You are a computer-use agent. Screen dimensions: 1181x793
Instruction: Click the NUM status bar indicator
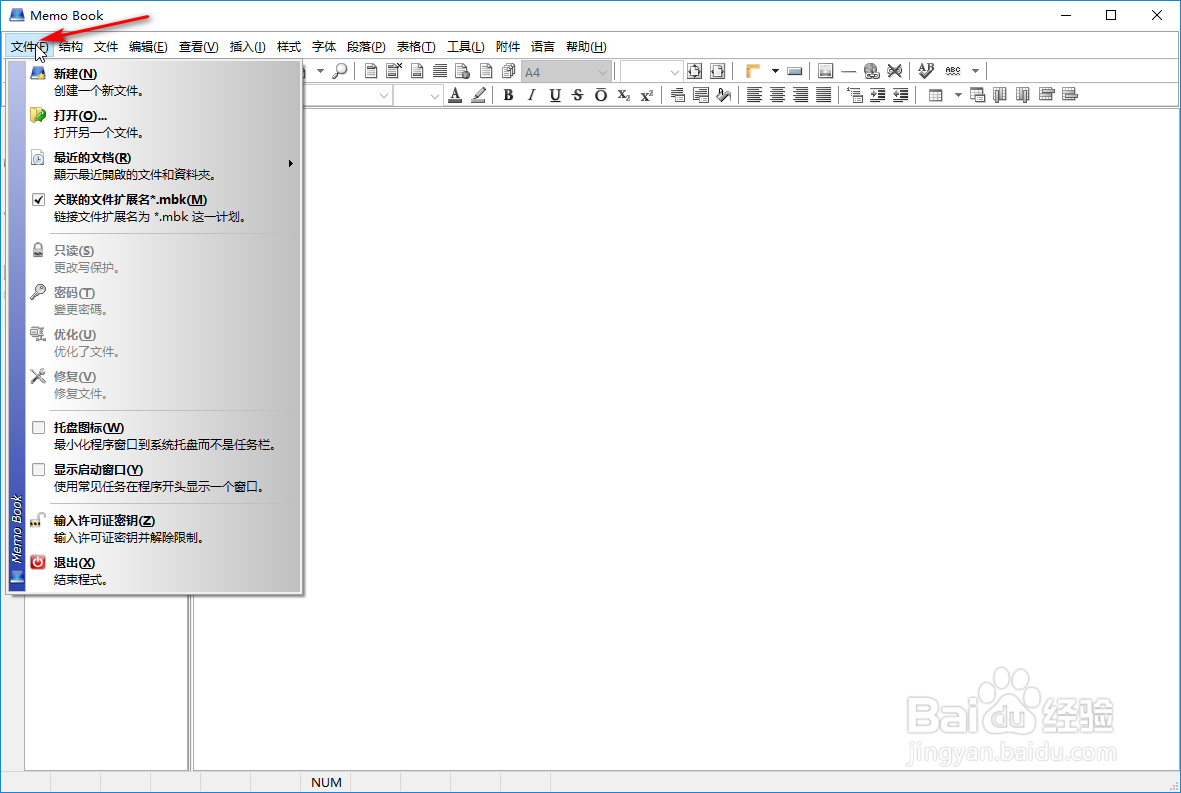point(326,782)
